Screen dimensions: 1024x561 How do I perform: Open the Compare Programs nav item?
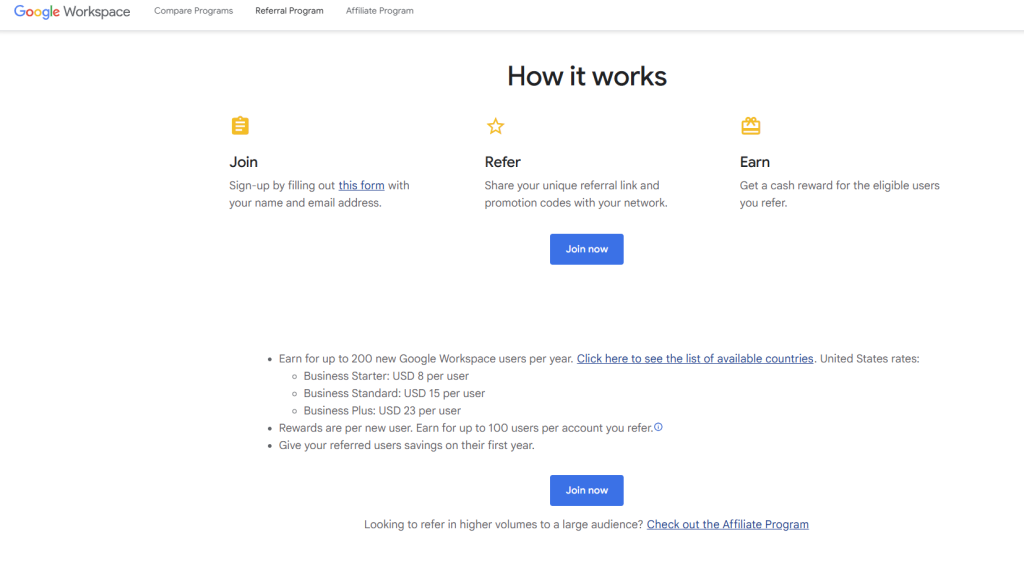(x=193, y=11)
